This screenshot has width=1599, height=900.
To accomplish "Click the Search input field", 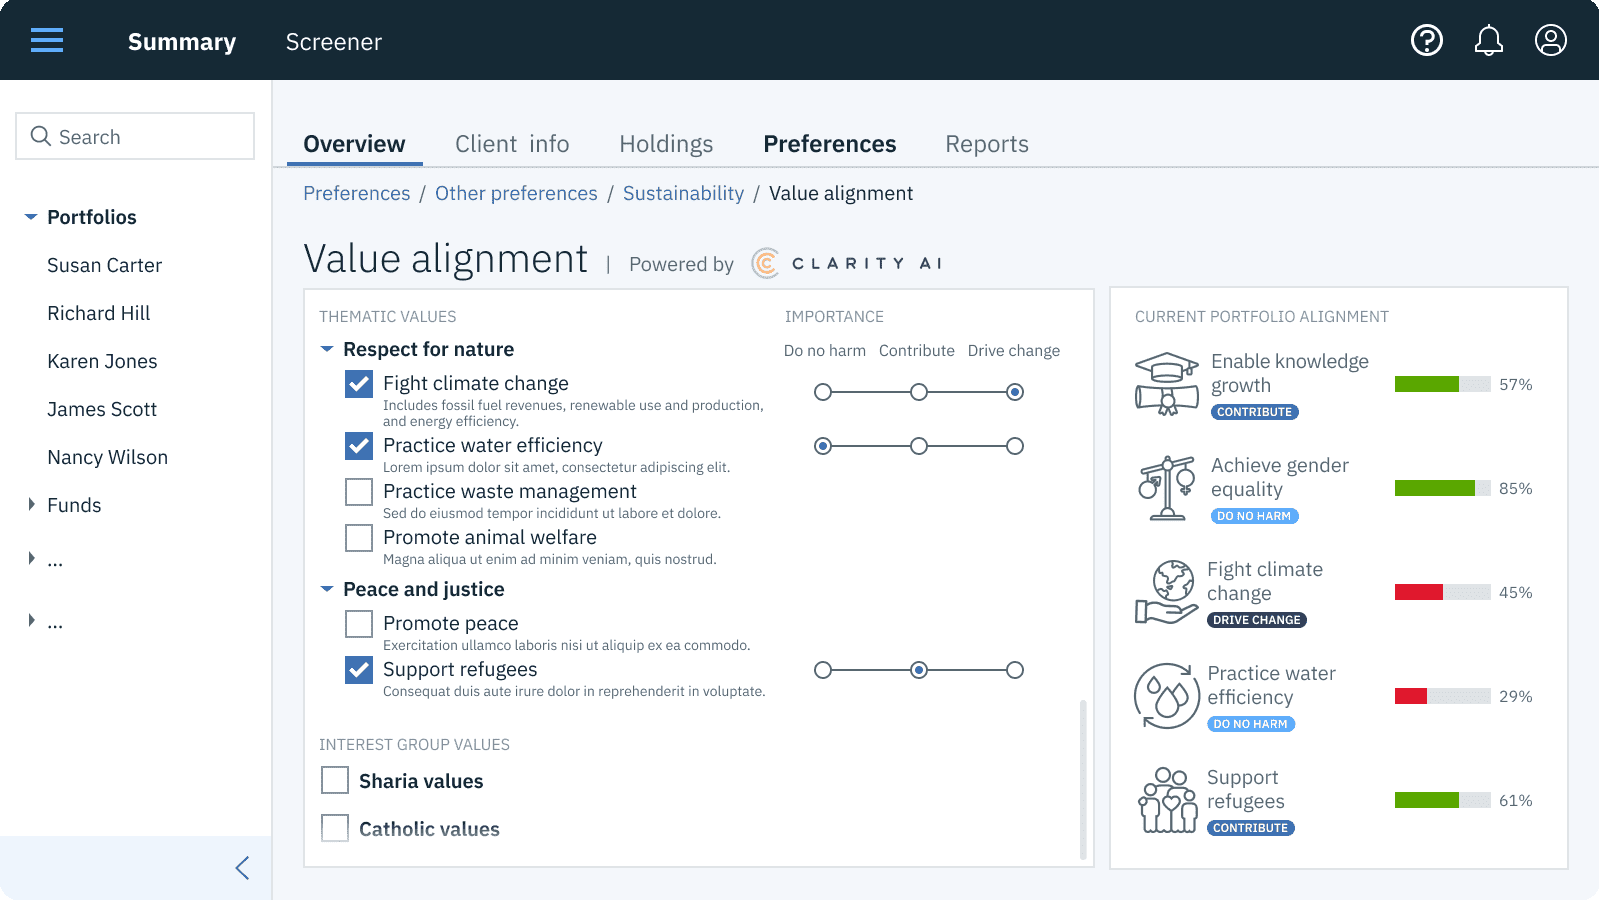I will [x=135, y=137].
